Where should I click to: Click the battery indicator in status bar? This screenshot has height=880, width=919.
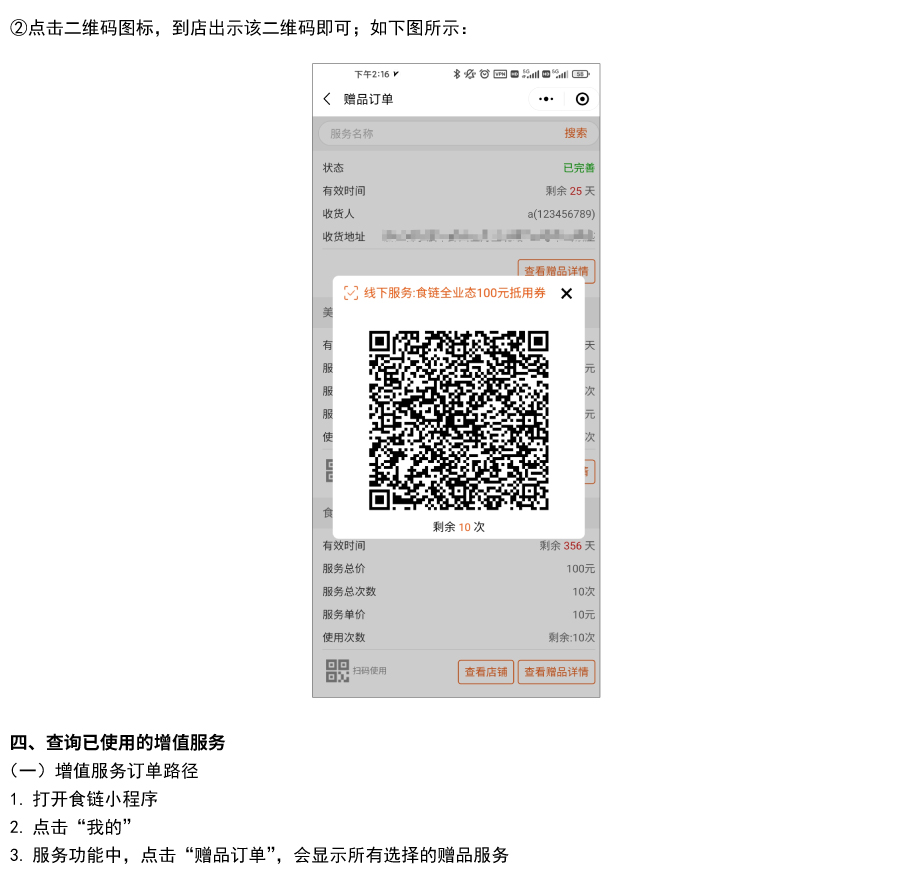click(x=580, y=74)
